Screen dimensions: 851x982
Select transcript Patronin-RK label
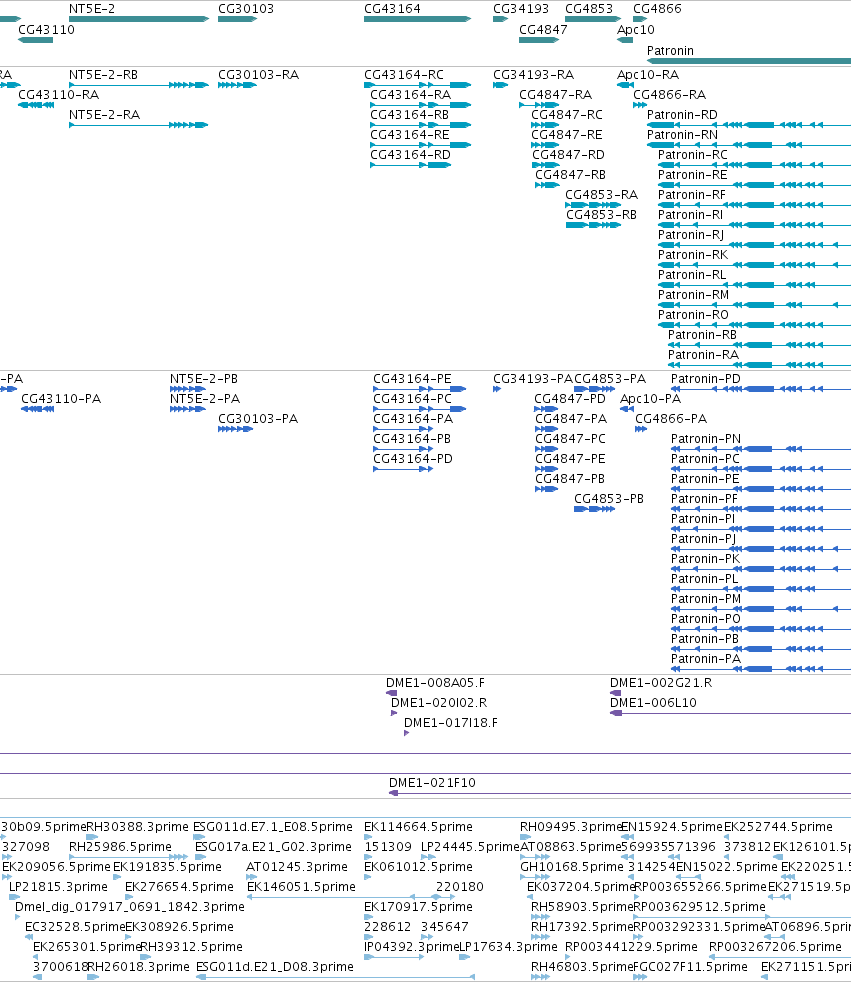click(x=693, y=255)
